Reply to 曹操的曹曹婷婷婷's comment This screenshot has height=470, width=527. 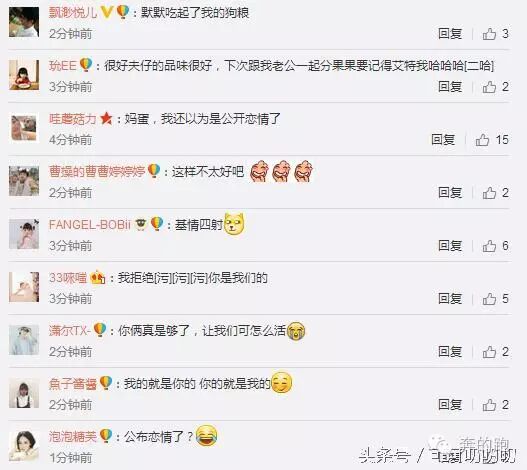(450, 193)
